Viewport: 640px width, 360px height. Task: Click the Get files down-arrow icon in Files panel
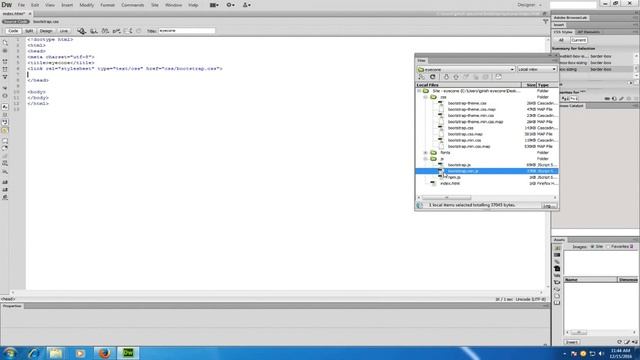click(x=446, y=77)
